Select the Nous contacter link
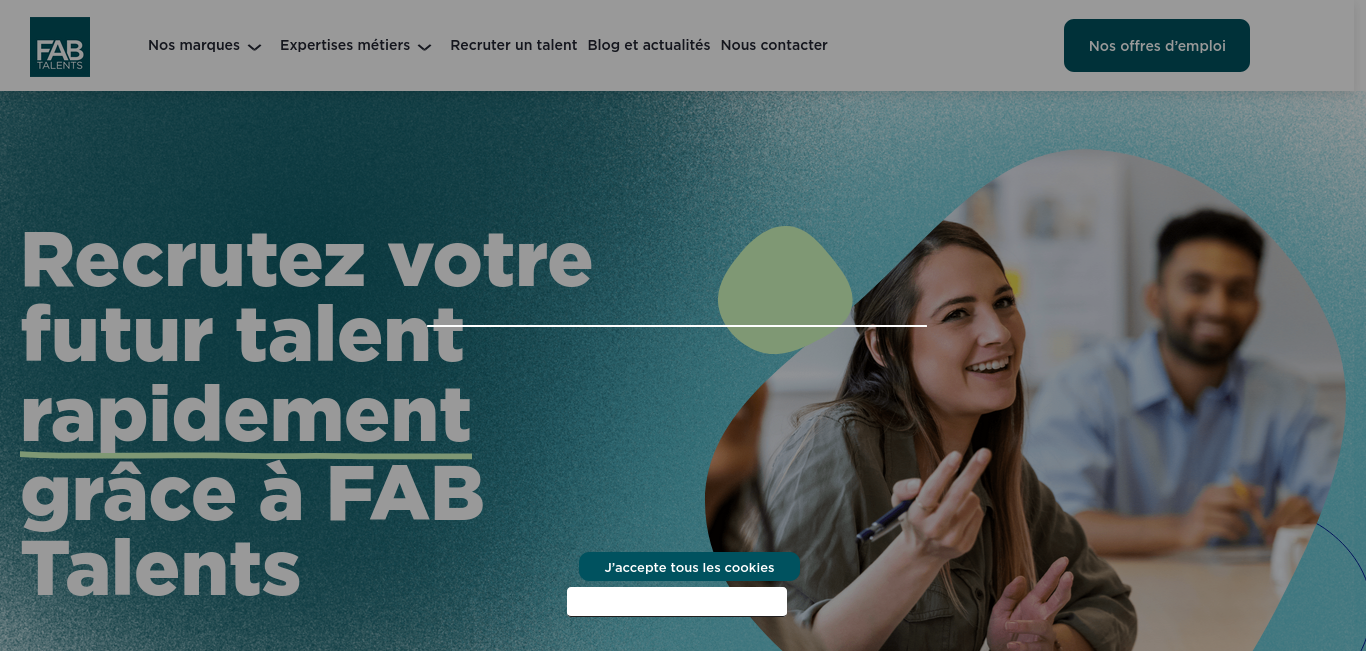 [774, 45]
